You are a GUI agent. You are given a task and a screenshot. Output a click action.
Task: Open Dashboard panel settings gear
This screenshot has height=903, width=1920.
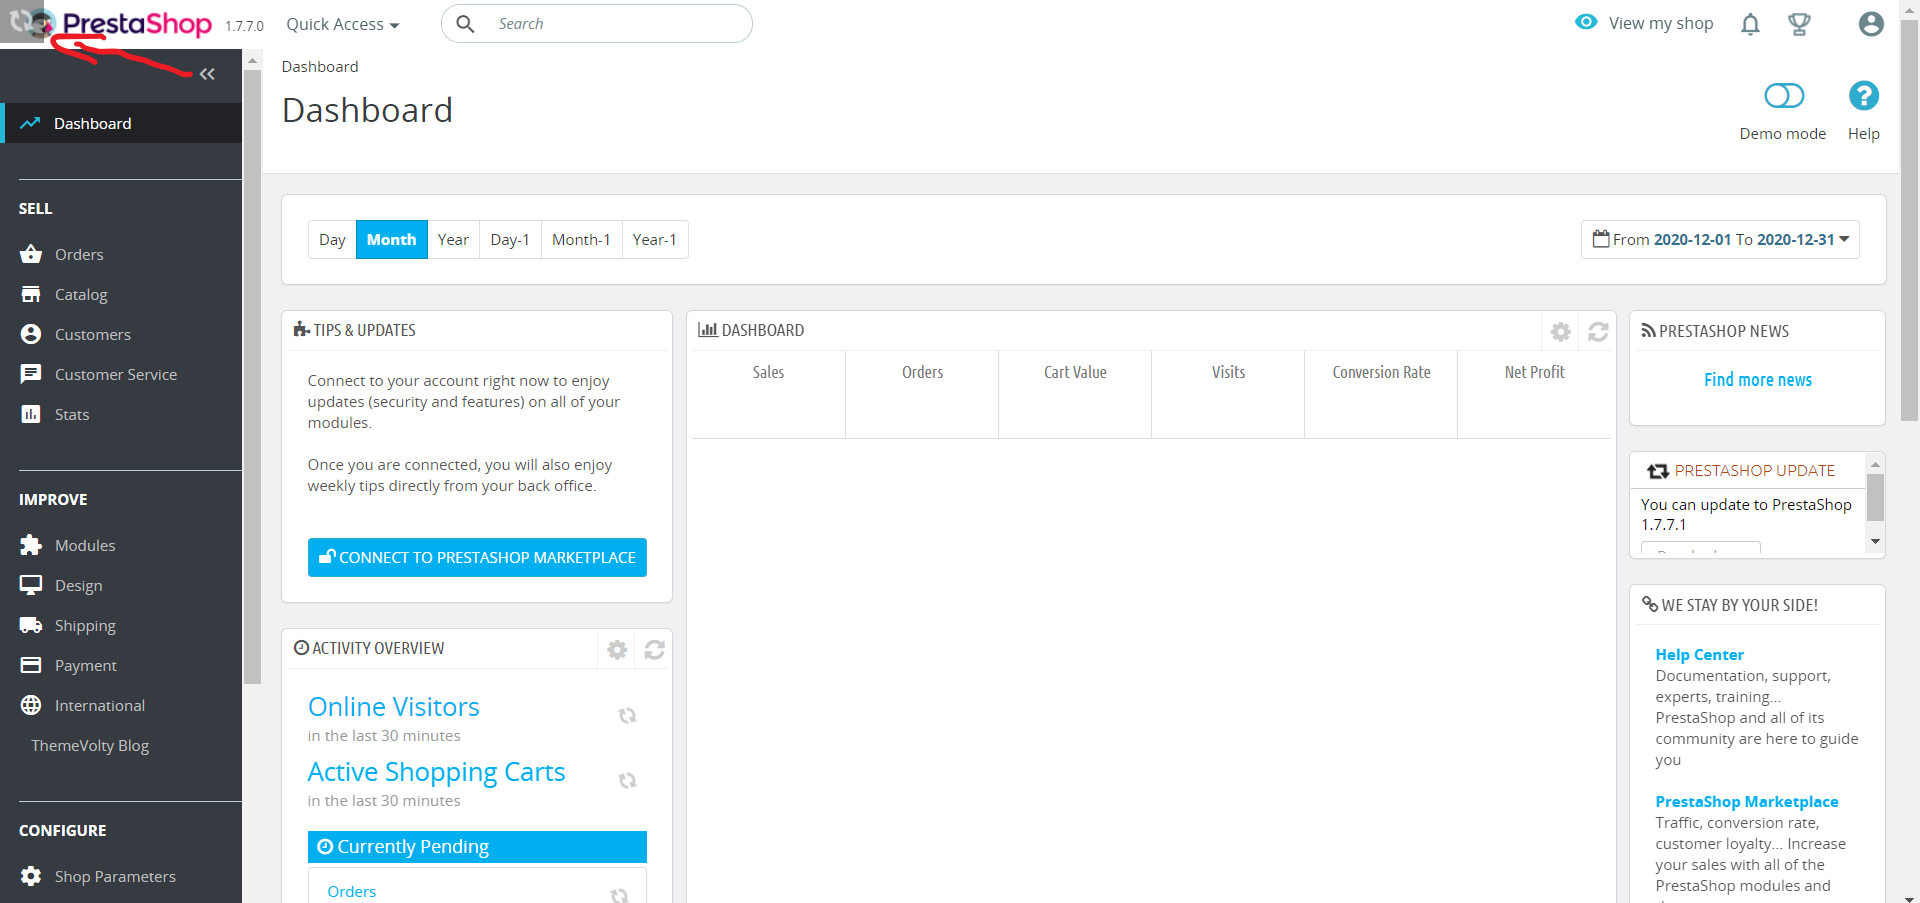point(1560,332)
